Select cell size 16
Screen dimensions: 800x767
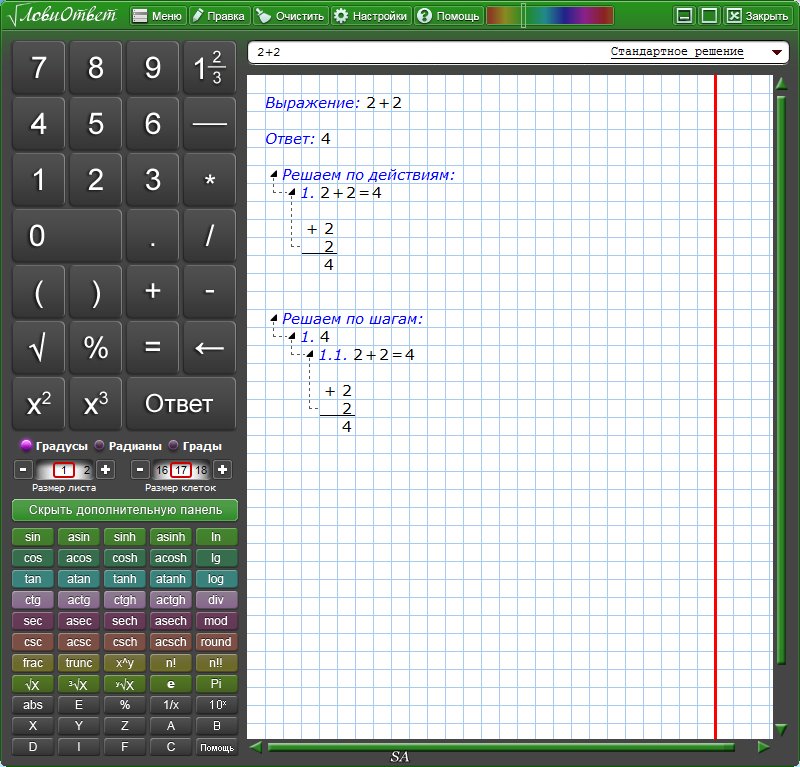pyautogui.click(x=162, y=470)
